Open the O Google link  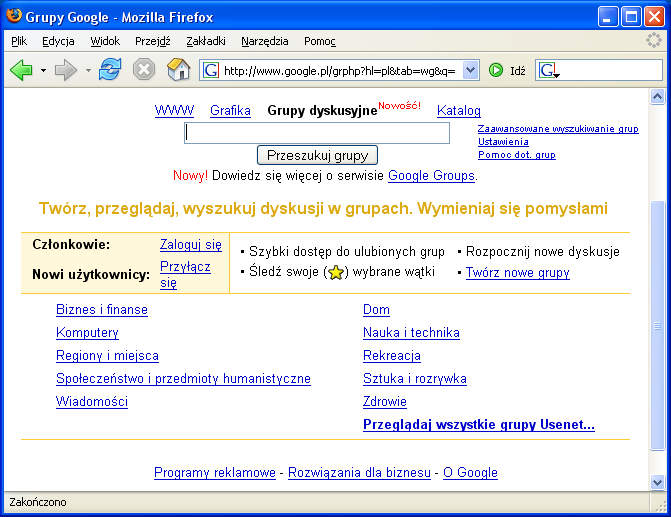(x=470, y=472)
